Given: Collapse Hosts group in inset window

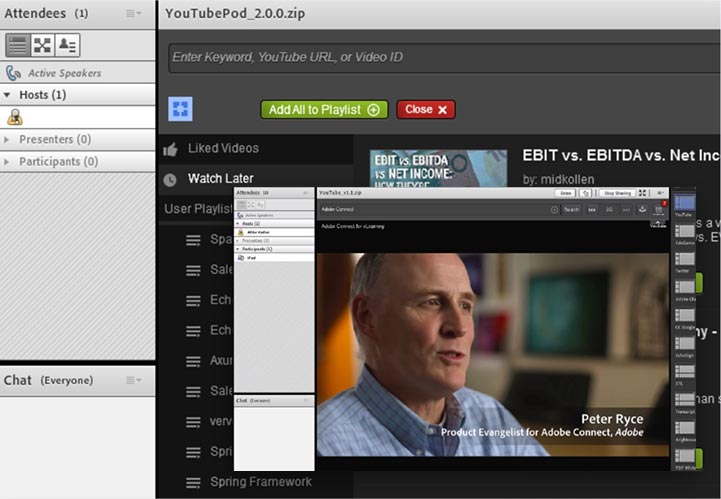Looking at the screenshot, I should [x=238, y=224].
